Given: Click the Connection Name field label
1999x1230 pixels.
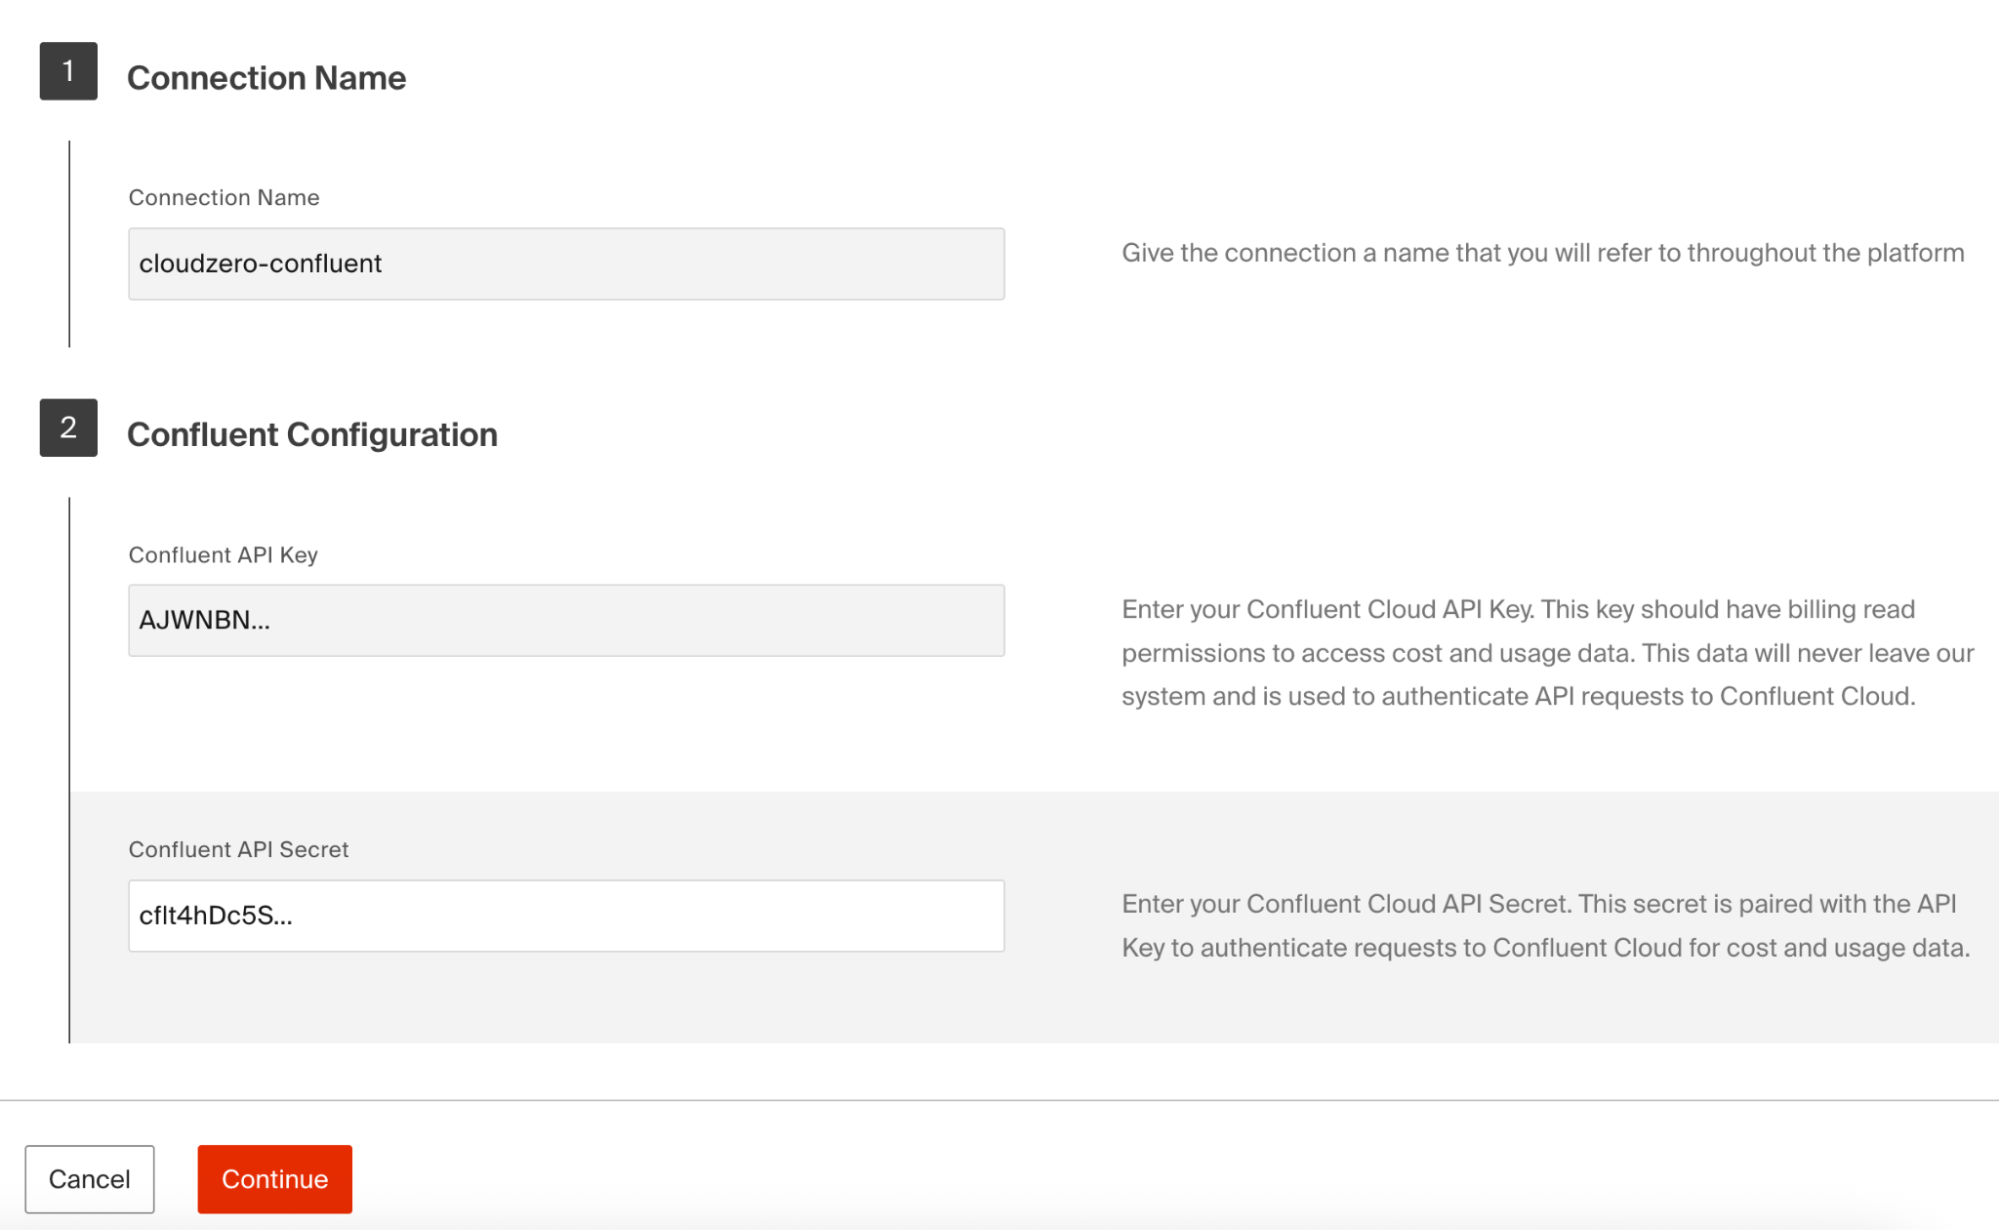Looking at the screenshot, I should (x=224, y=198).
